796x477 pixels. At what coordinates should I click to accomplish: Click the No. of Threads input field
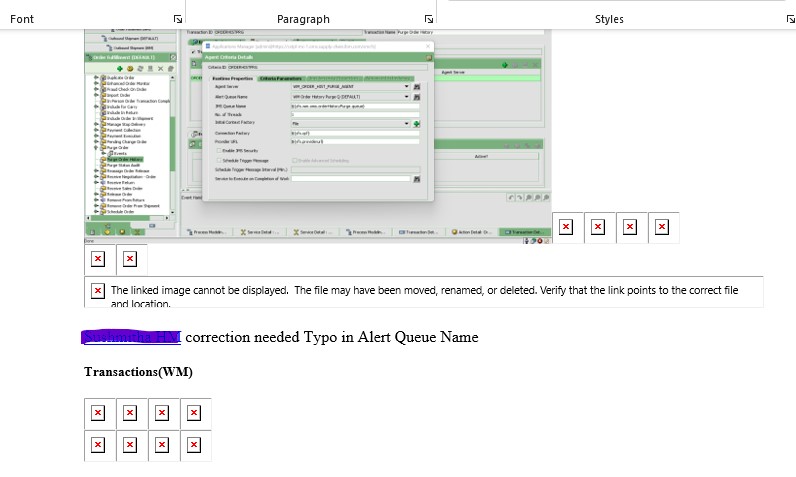click(x=355, y=115)
